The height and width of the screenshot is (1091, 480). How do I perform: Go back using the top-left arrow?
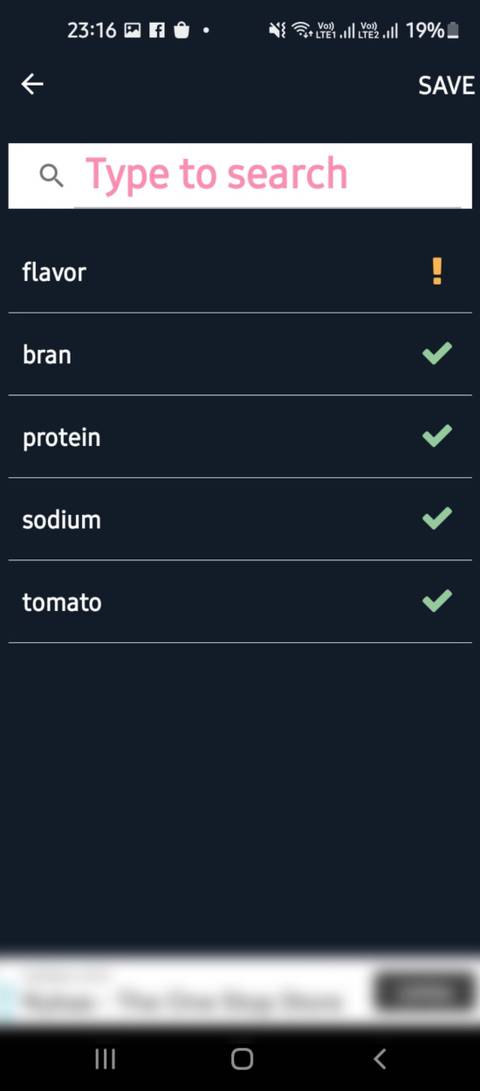(32, 84)
